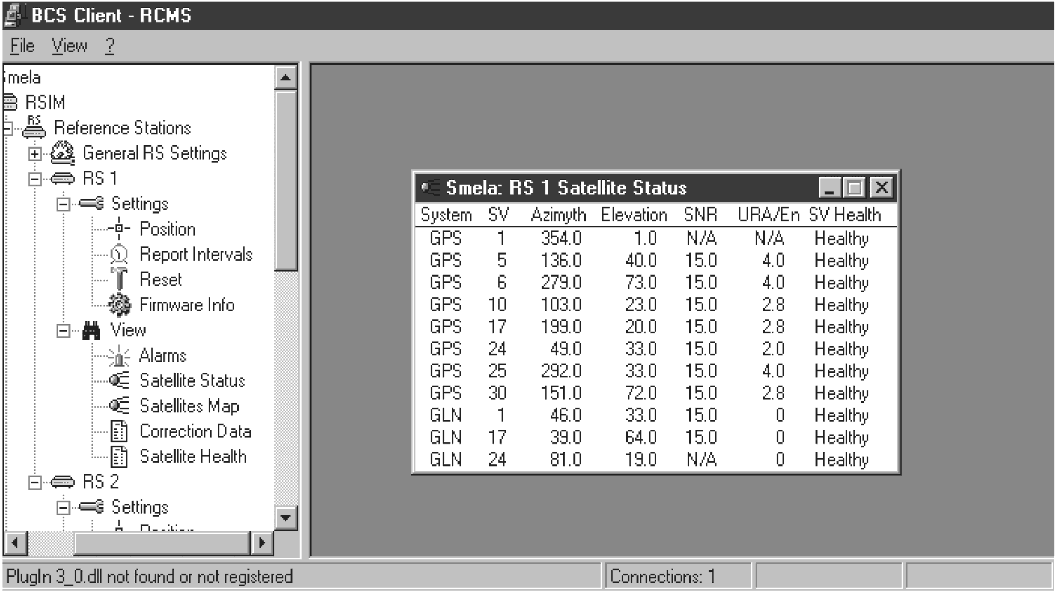1056x593 pixels.
Task: Collapse the RS 2 Settings node
Action: coord(63,508)
